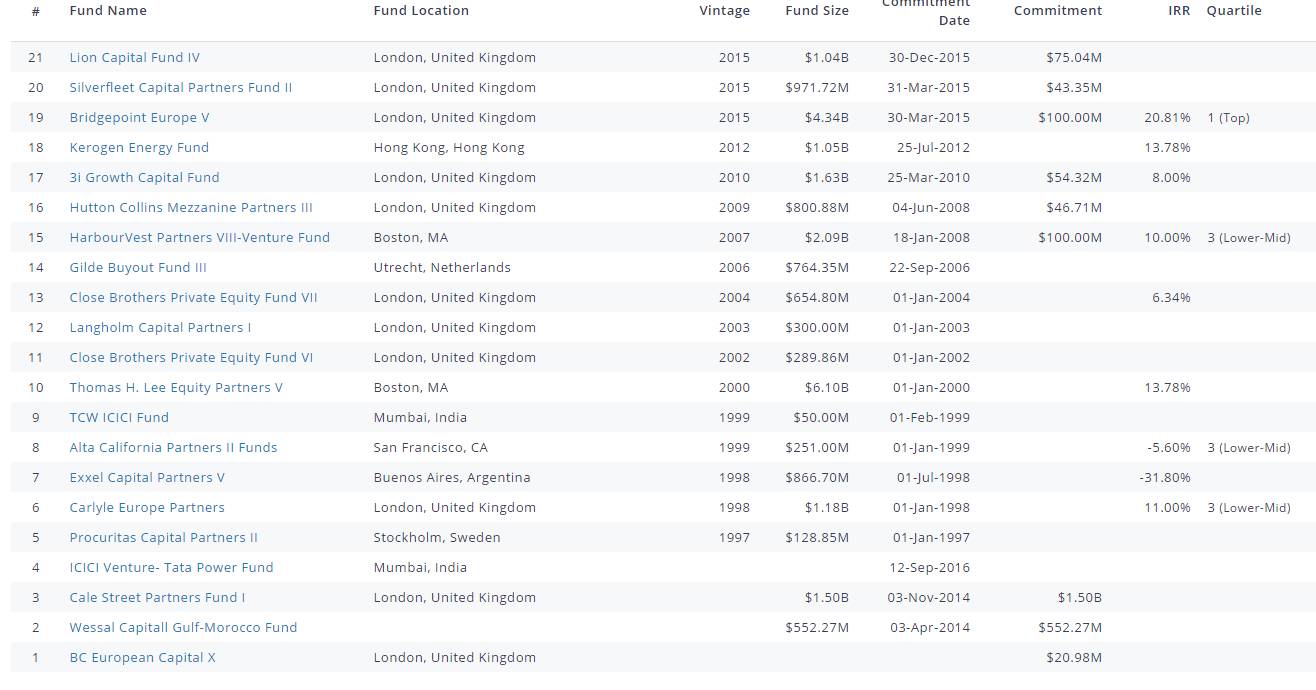The width and height of the screenshot is (1316, 690).
Task: Click the Cale Street Partners Fund I link
Action: coord(157,597)
